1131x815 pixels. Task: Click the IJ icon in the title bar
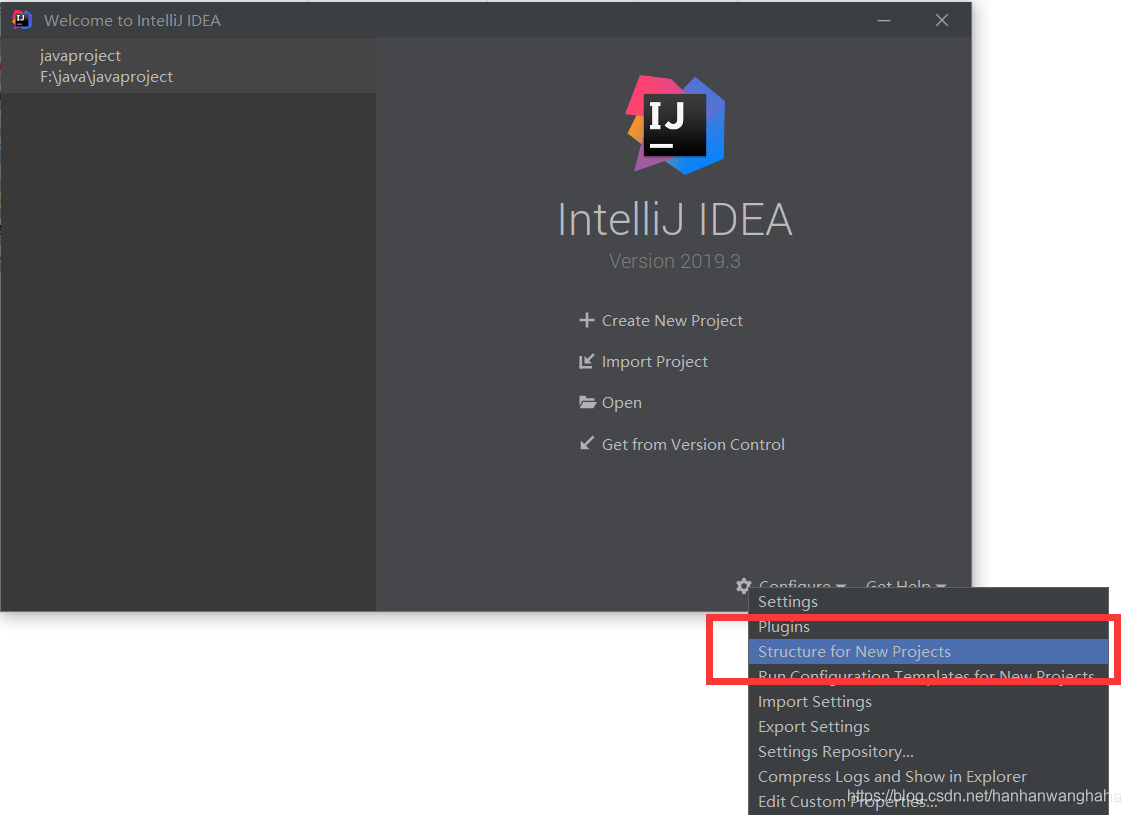20,19
